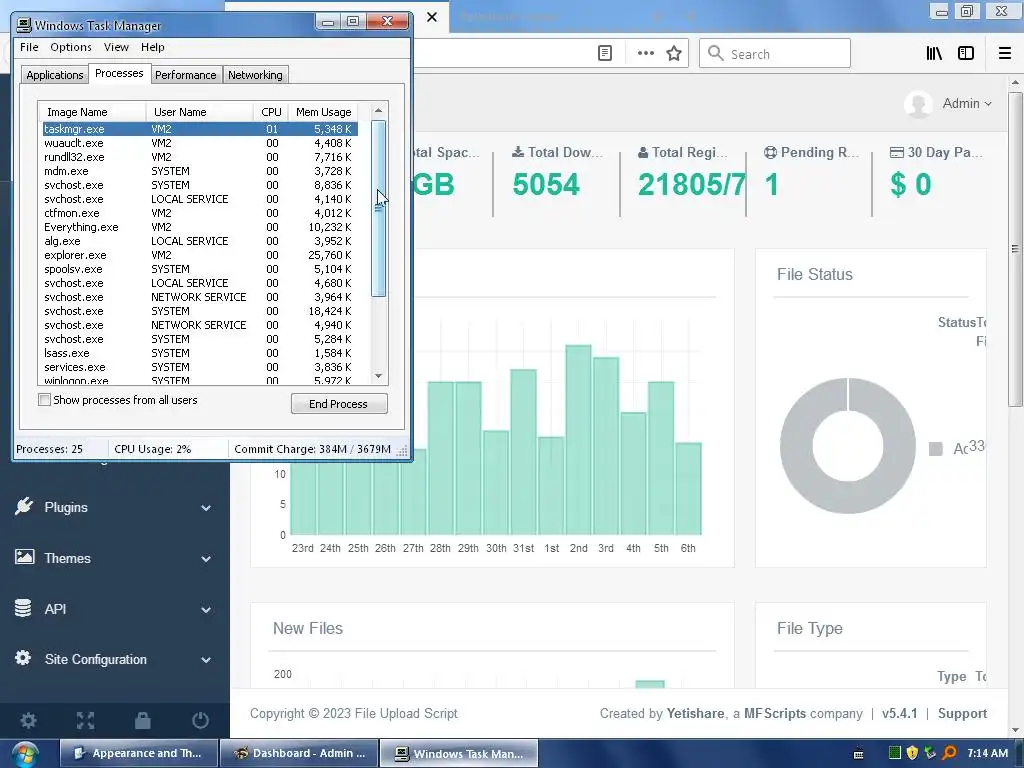Select rundll32.exe process row
This screenshot has width=1024, height=768.
click(200, 157)
